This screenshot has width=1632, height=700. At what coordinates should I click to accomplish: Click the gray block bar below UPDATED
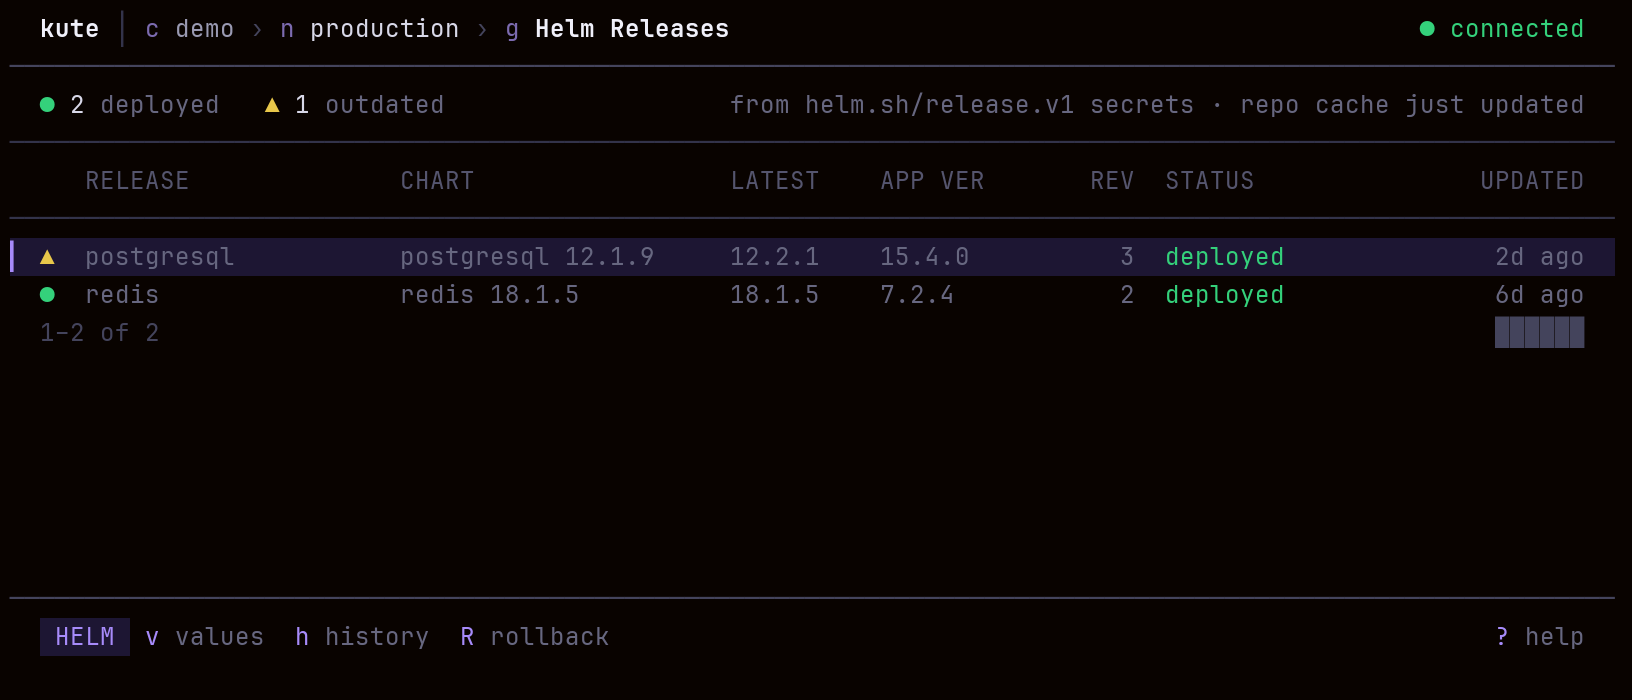1540,332
